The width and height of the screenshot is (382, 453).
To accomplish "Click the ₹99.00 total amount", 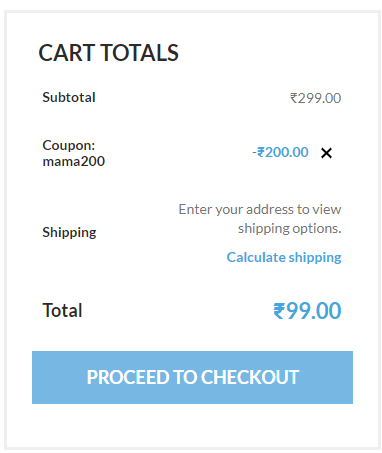I will (x=307, y=311).
